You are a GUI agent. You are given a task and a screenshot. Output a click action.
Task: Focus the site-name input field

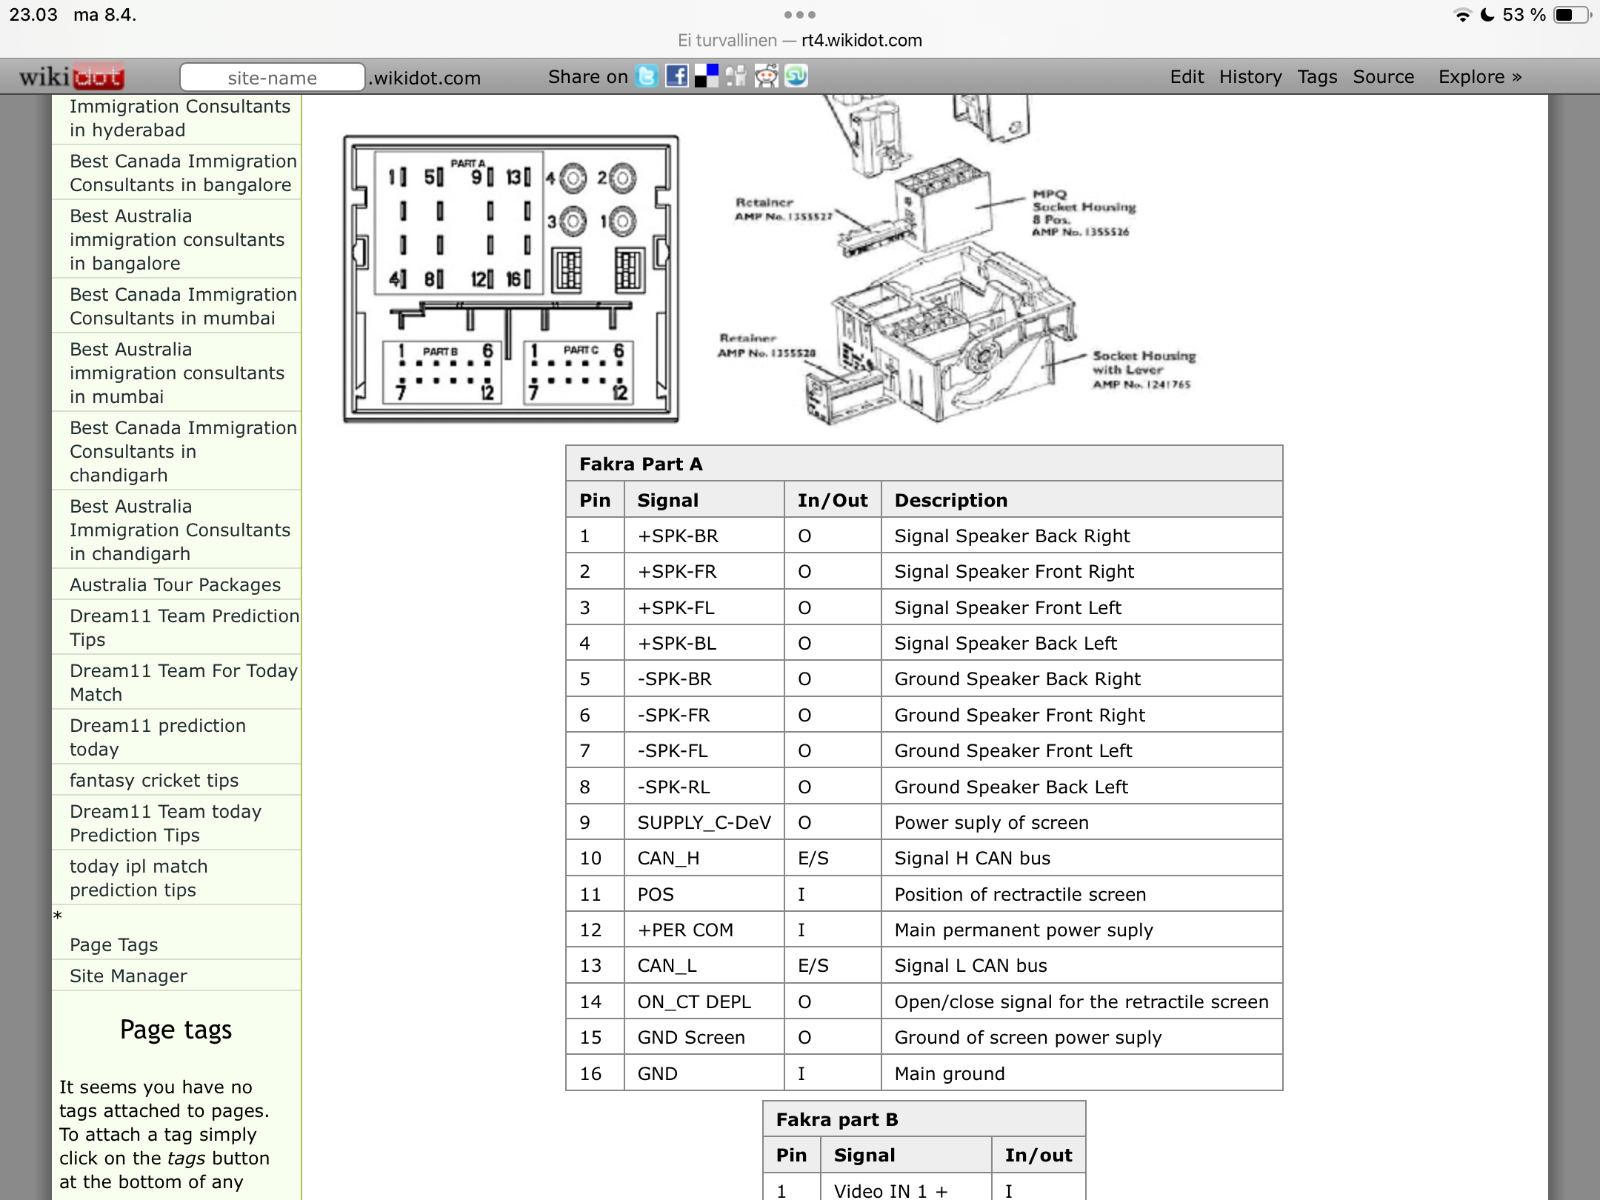point(272,78)
